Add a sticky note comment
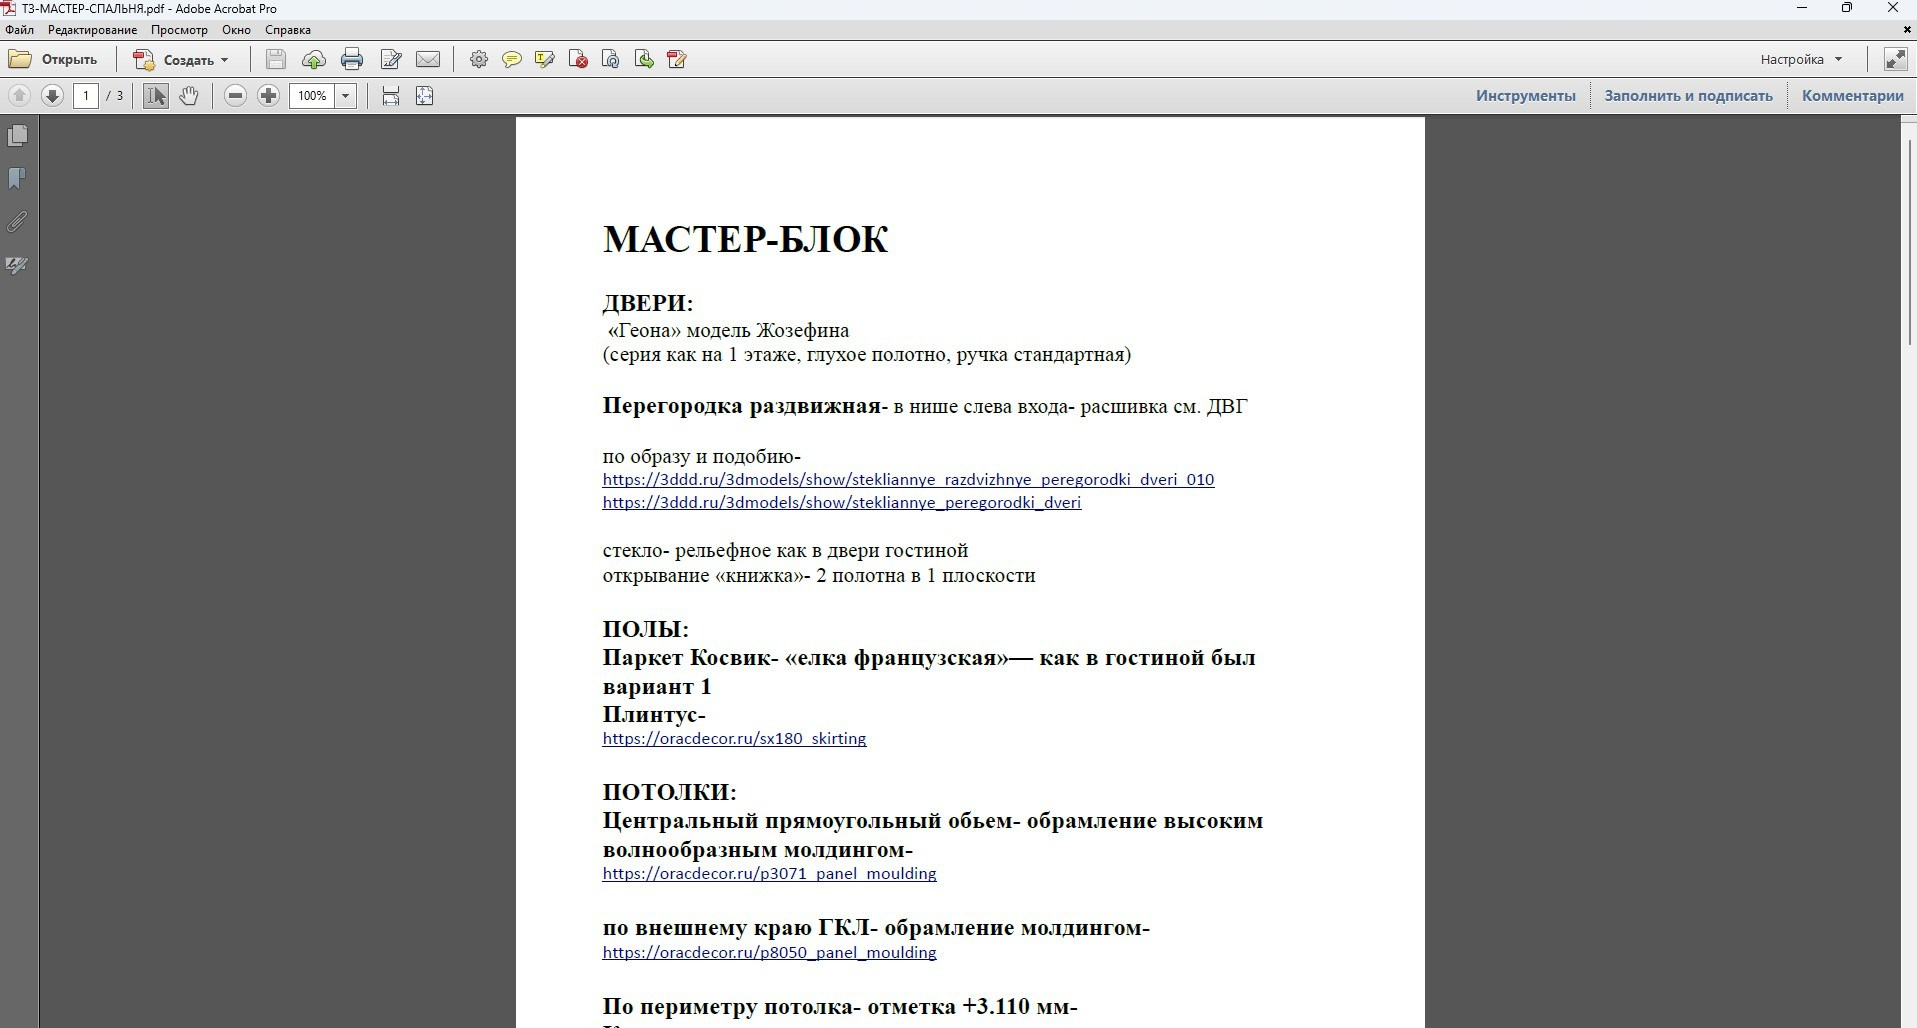This screenshot has width=1917, height=1028. pyautogui.click(x=511, y=60)
